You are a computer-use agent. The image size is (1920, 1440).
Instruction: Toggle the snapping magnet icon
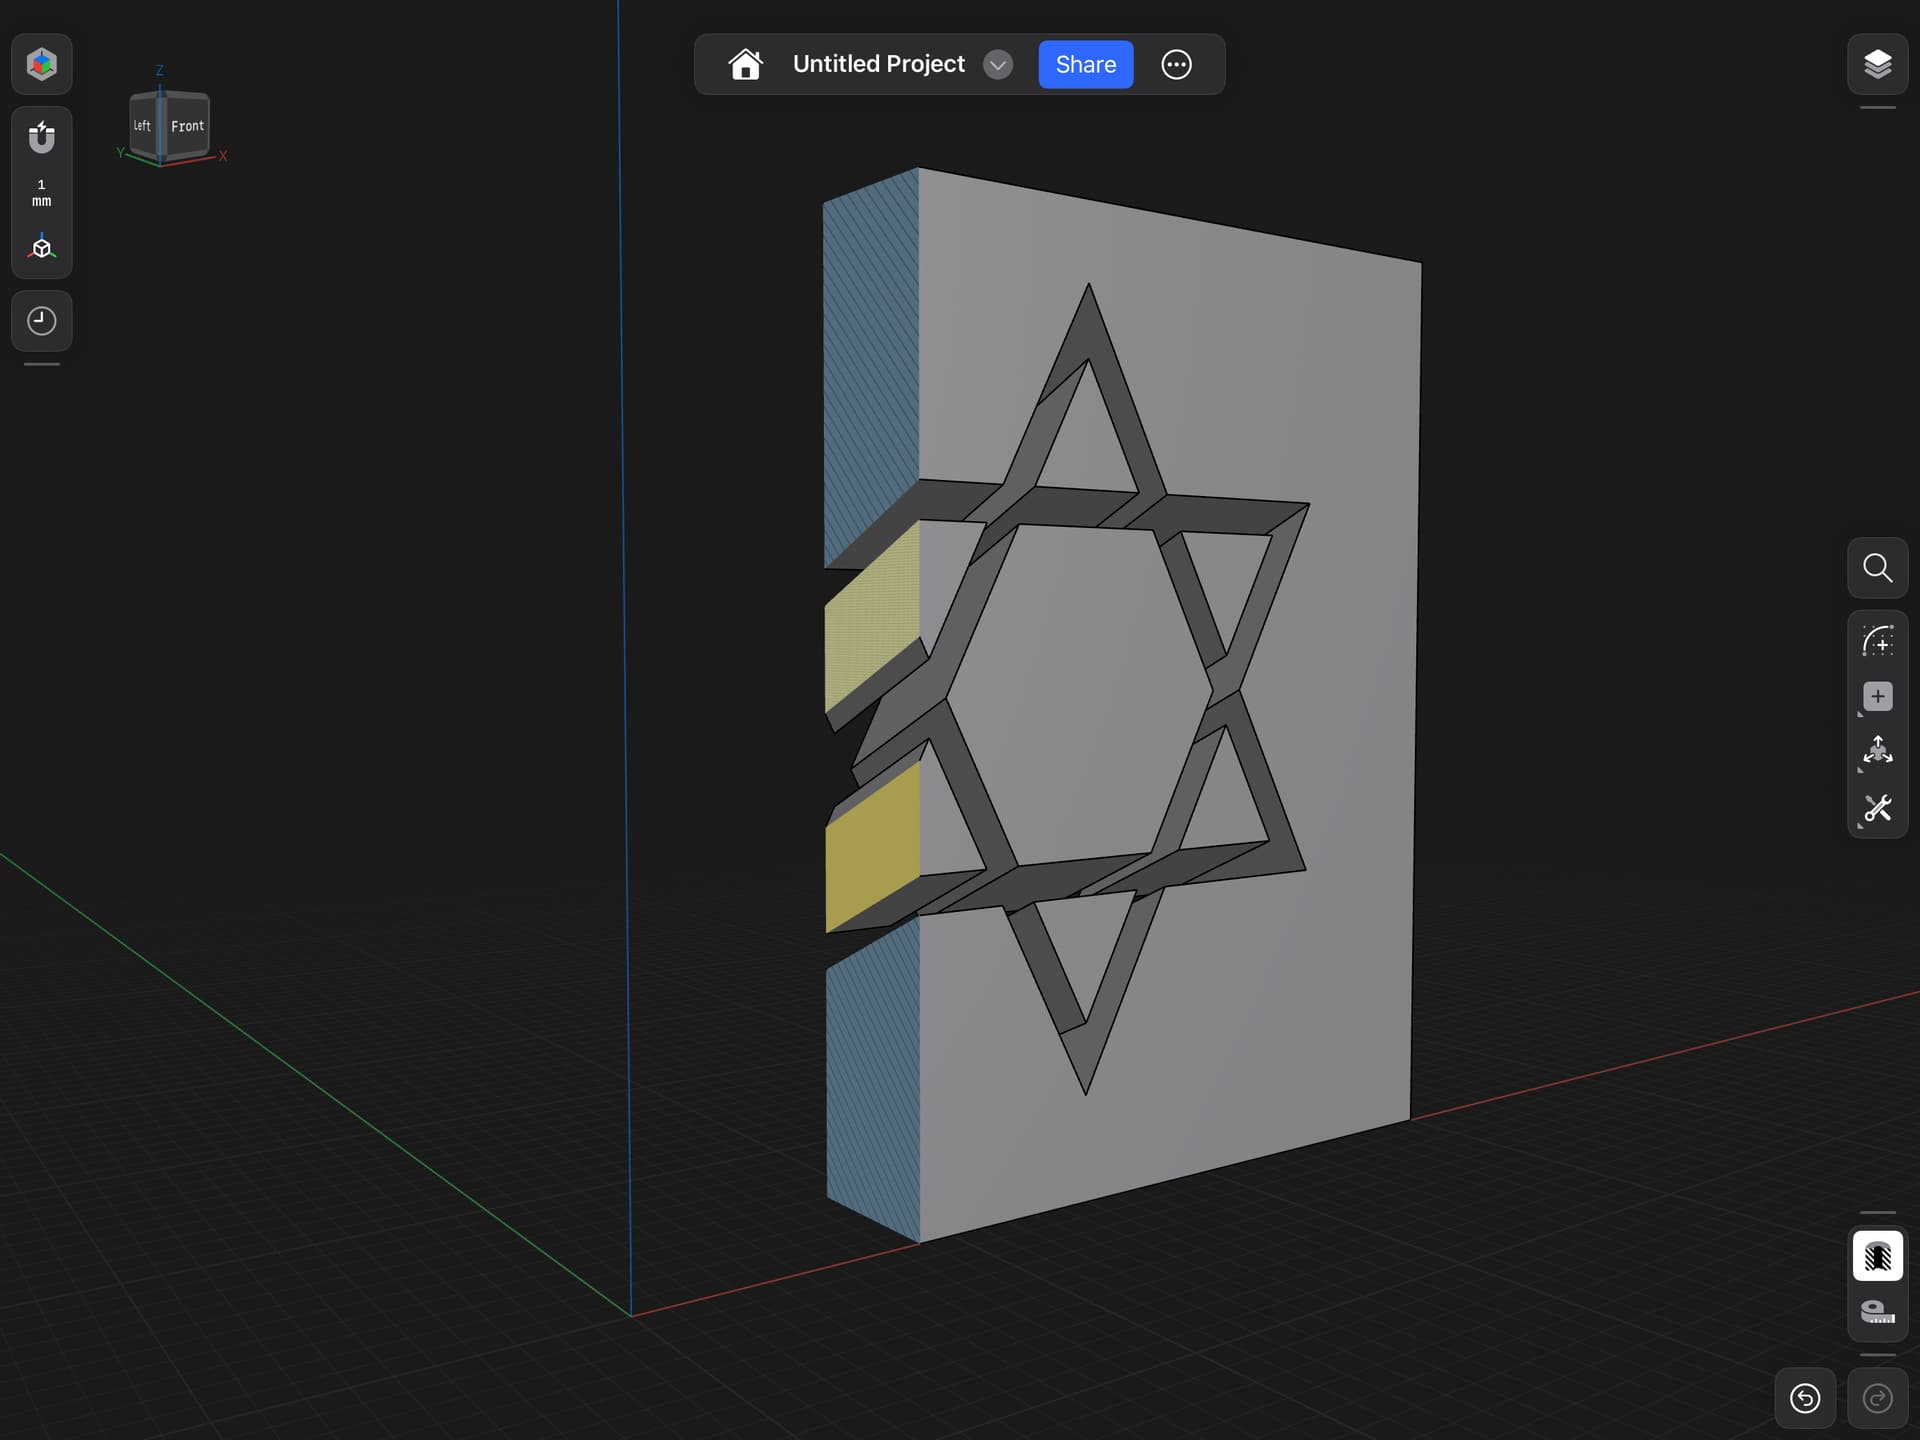(x=41, y=137)
